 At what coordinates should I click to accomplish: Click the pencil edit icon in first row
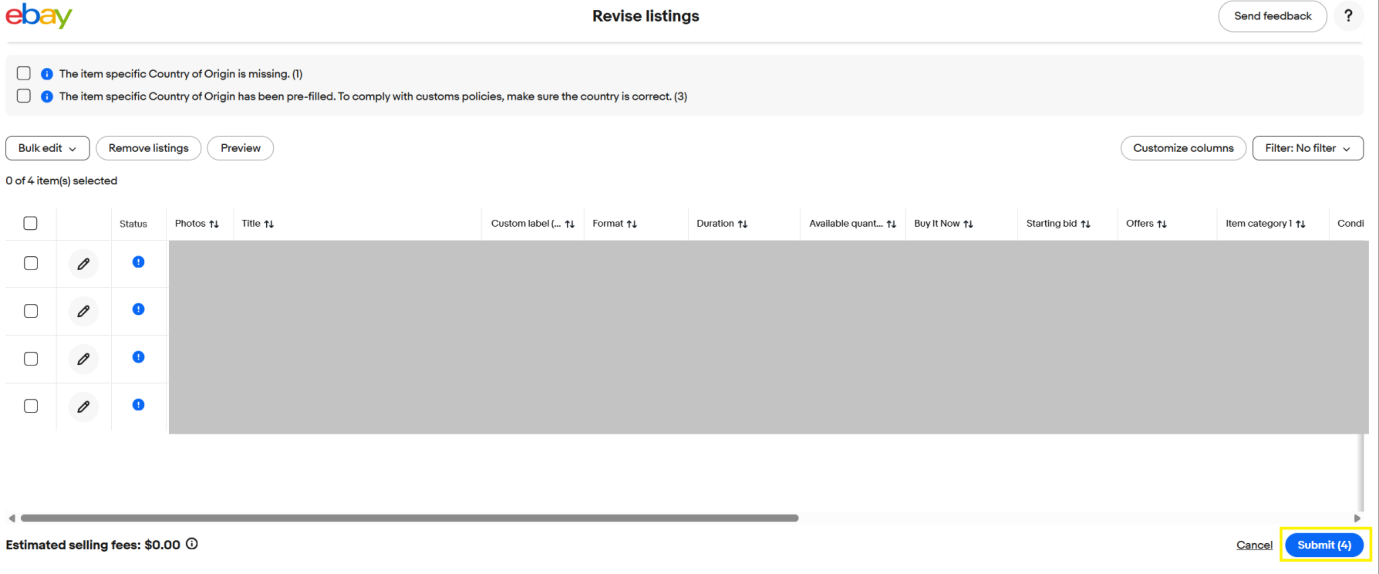click(84, 264)
